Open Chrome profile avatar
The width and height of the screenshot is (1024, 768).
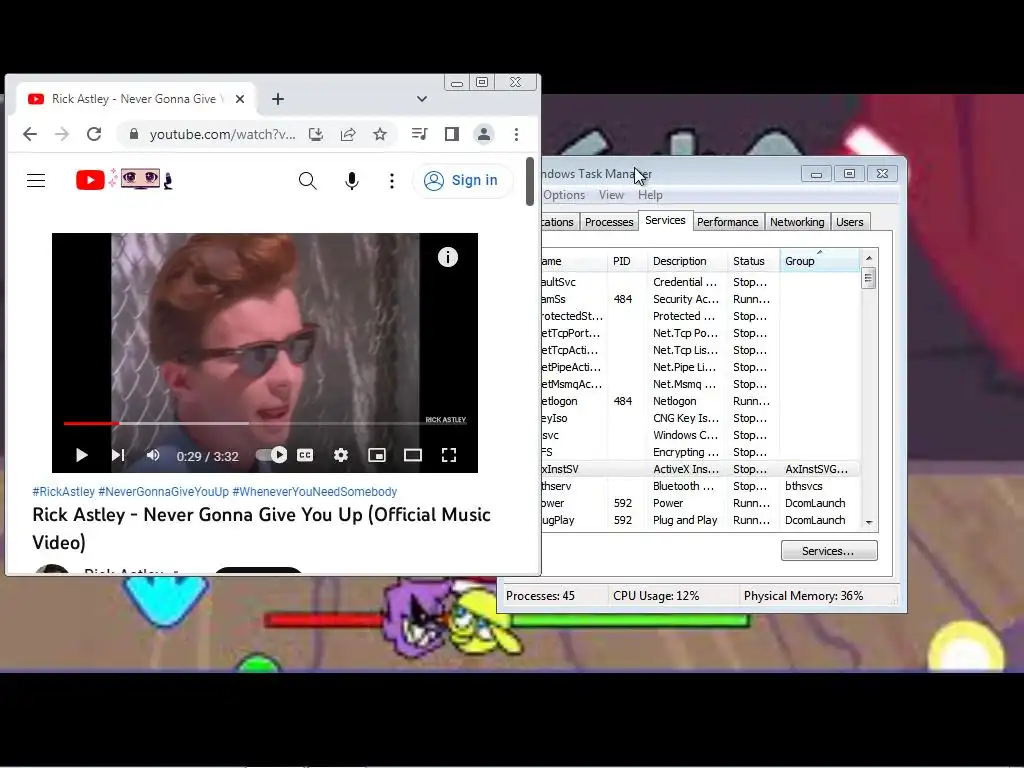point(484,135)
